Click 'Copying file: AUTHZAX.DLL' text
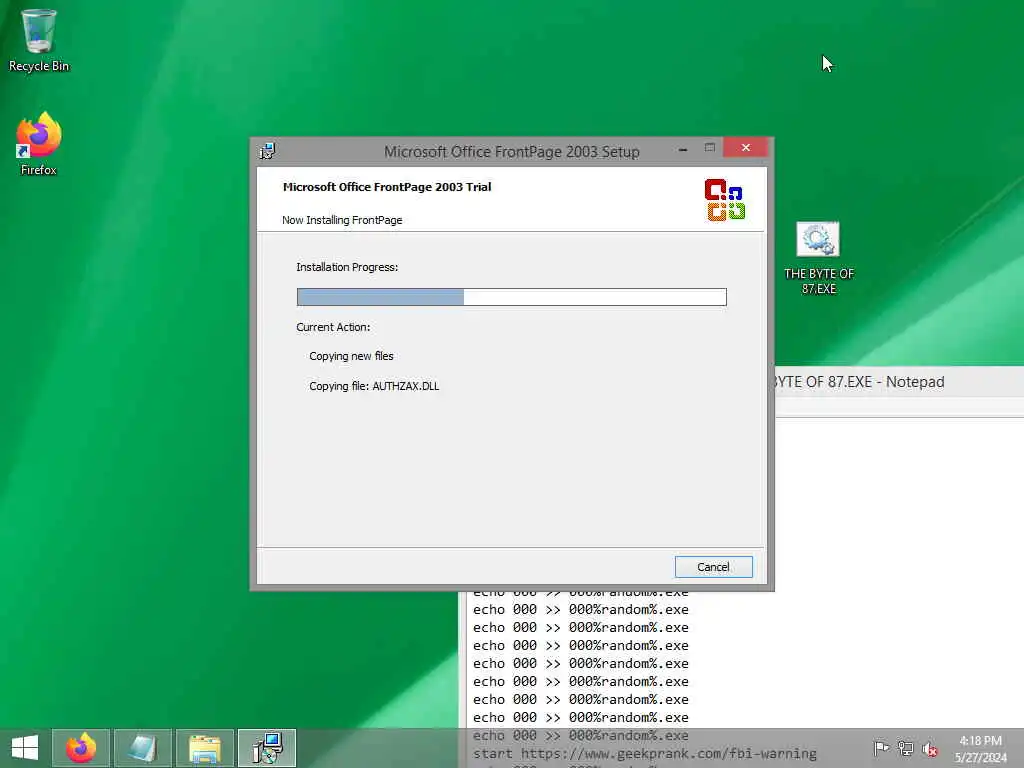 pyautogui.click(x=374, y=386)
